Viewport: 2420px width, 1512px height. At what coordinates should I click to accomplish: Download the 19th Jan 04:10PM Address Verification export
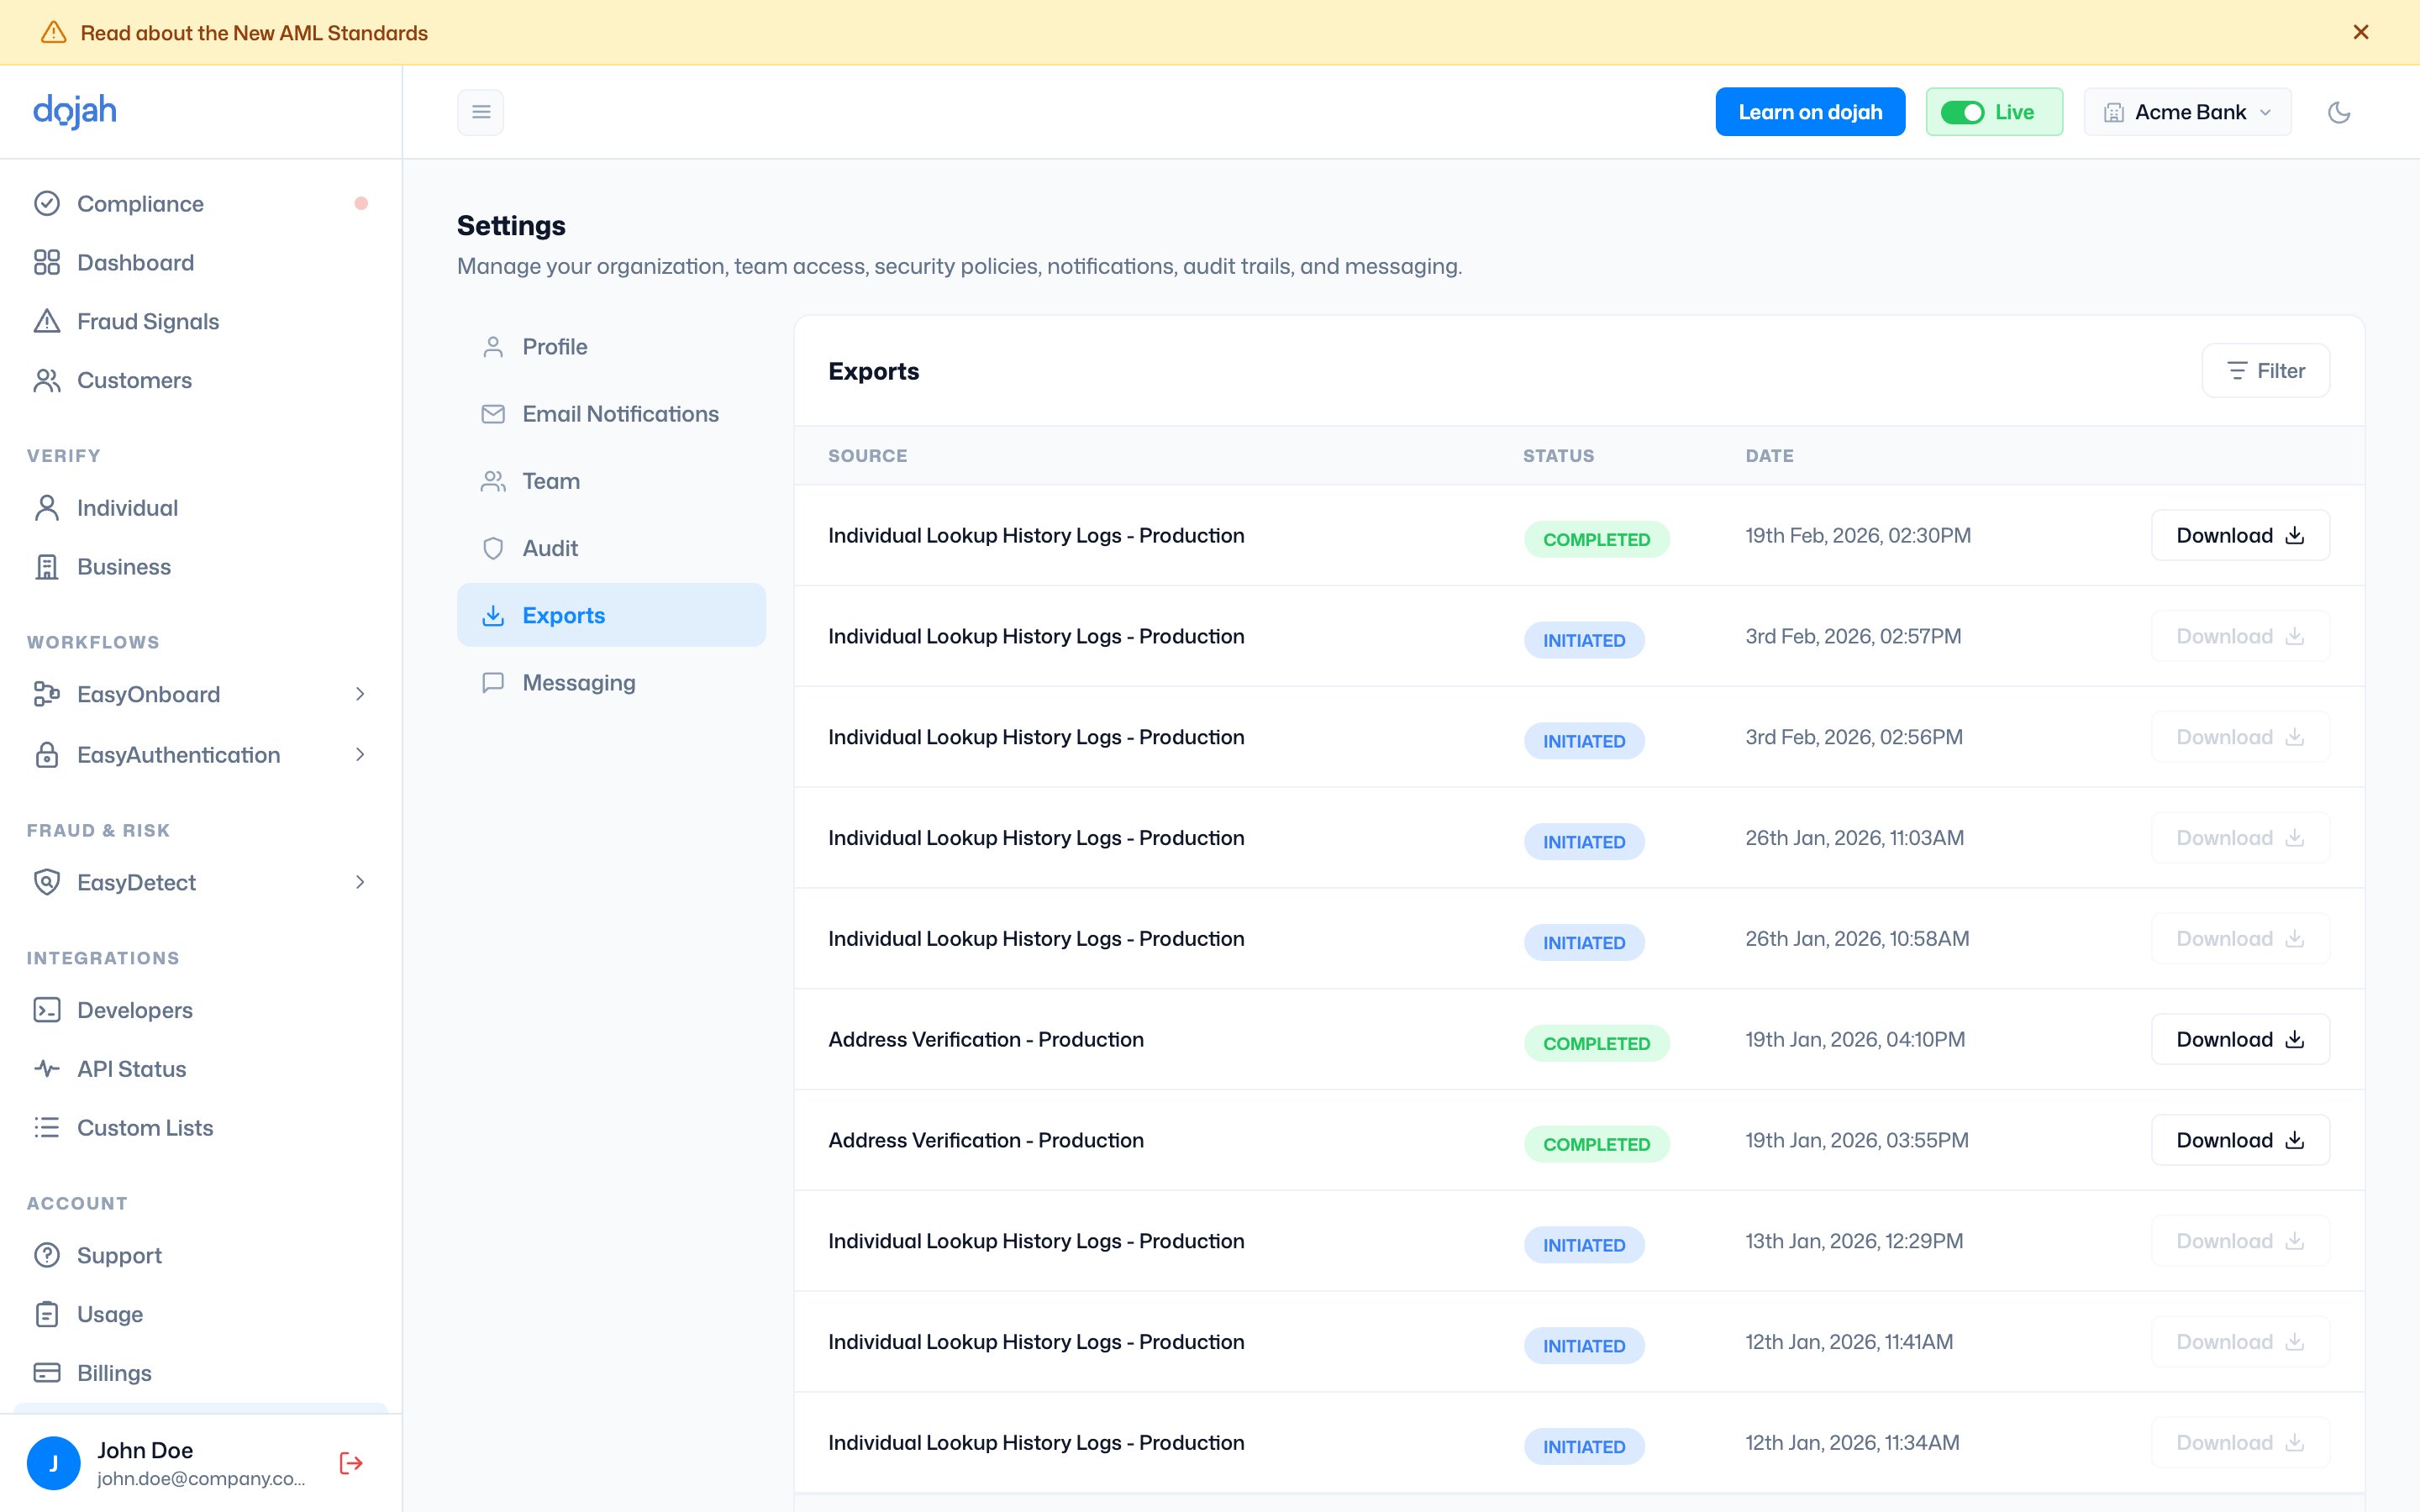pos(2240,1039)
